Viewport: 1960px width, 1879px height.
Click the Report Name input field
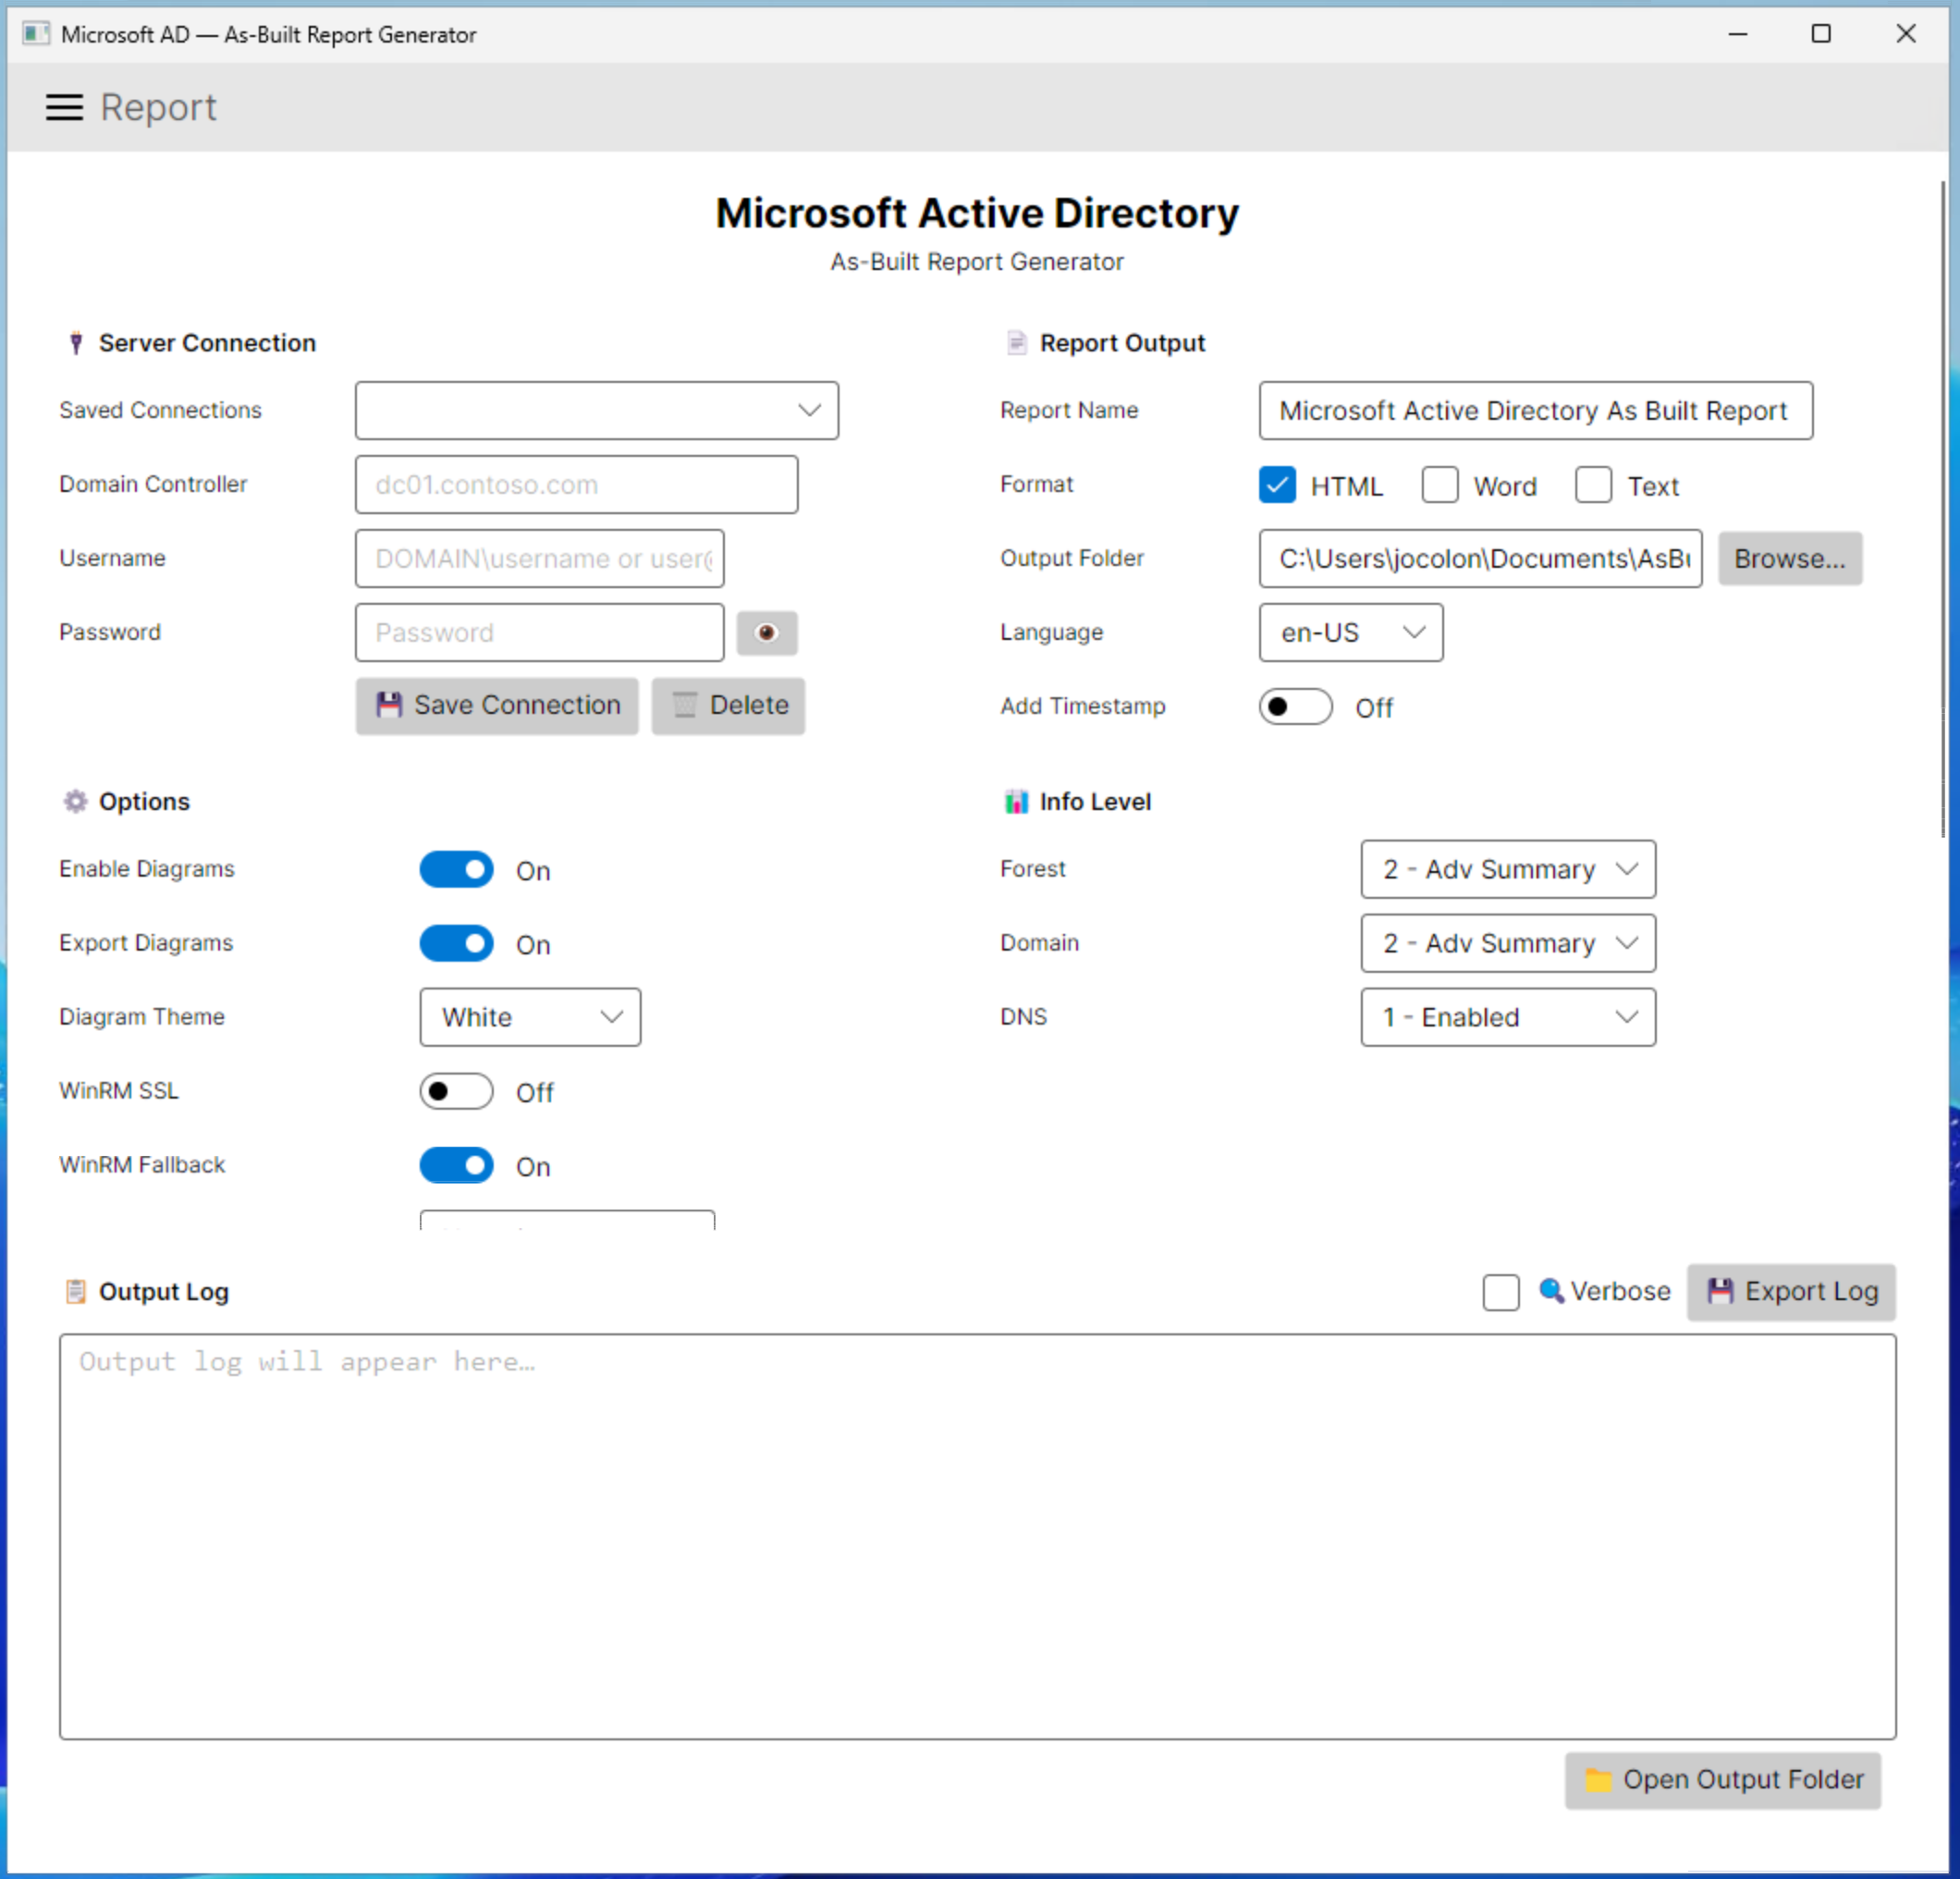click(x=1535, y=410)
